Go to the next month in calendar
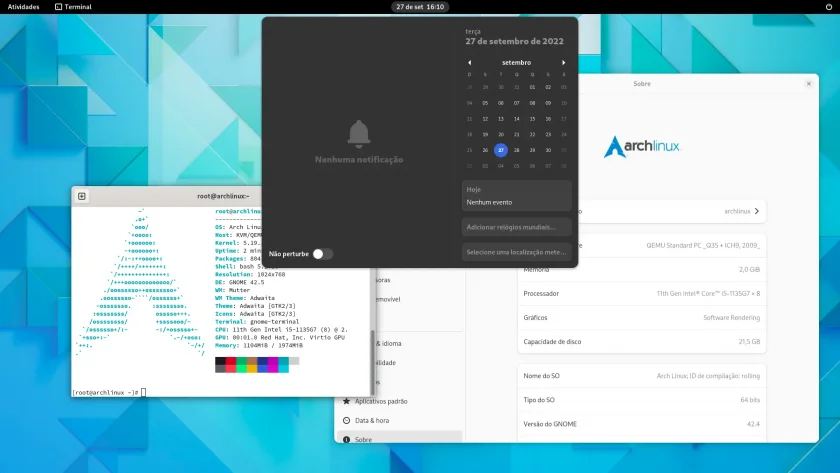 coord(564,63)
